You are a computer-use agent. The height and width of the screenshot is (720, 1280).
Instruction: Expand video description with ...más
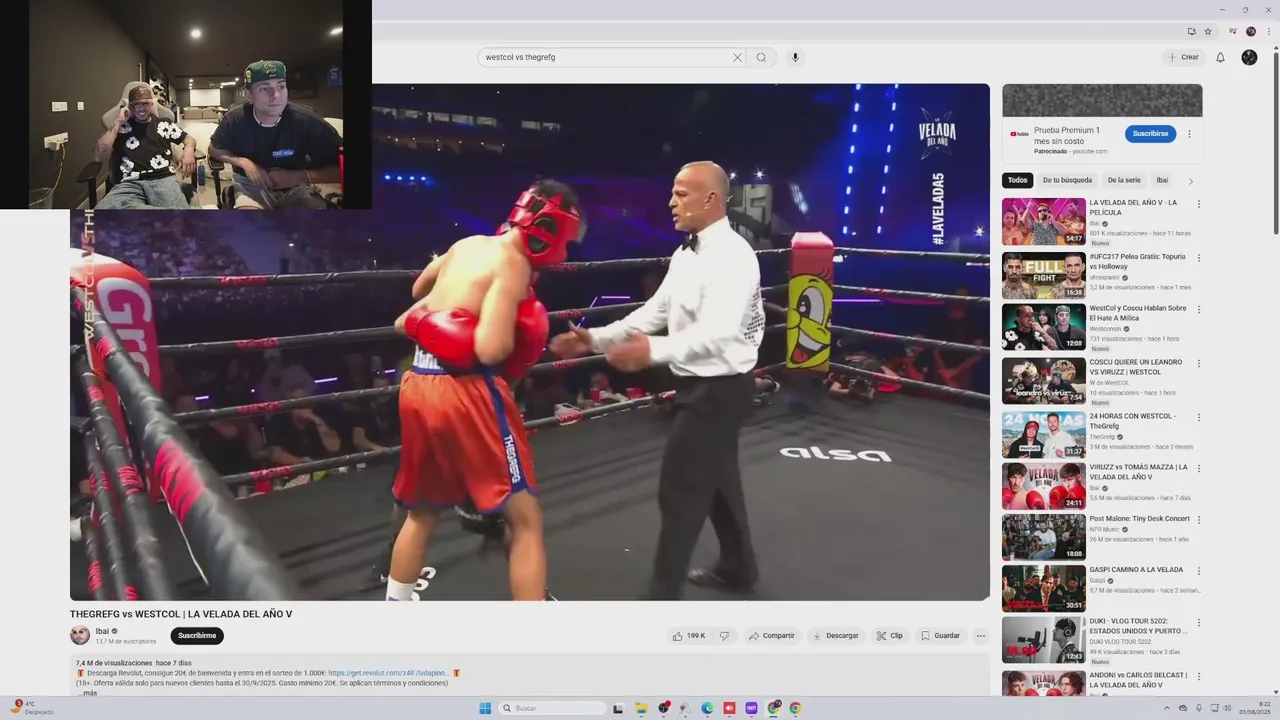[x=87, y=693]
